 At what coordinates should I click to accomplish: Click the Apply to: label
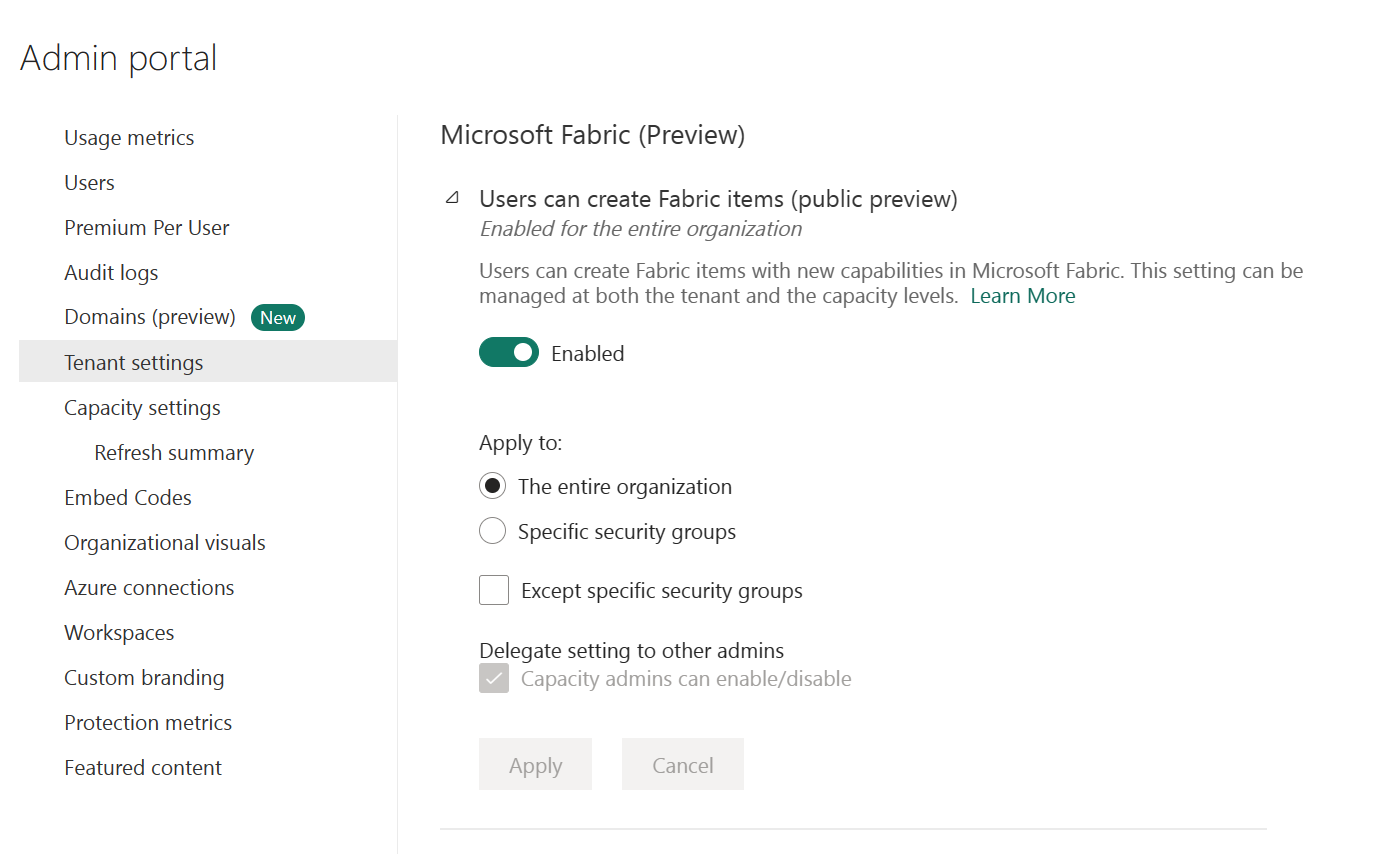coord(521,442)
